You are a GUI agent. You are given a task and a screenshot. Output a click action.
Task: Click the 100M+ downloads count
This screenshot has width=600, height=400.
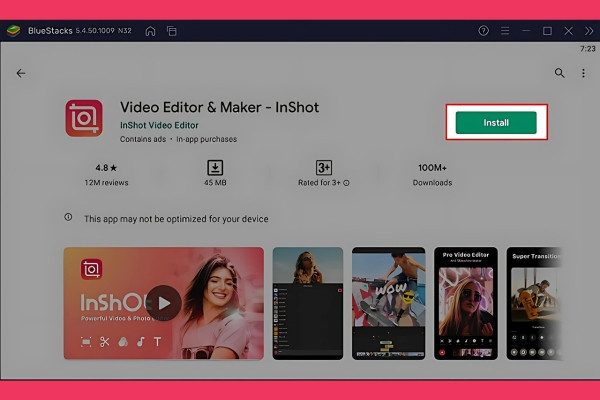click(x=432, y=168)
